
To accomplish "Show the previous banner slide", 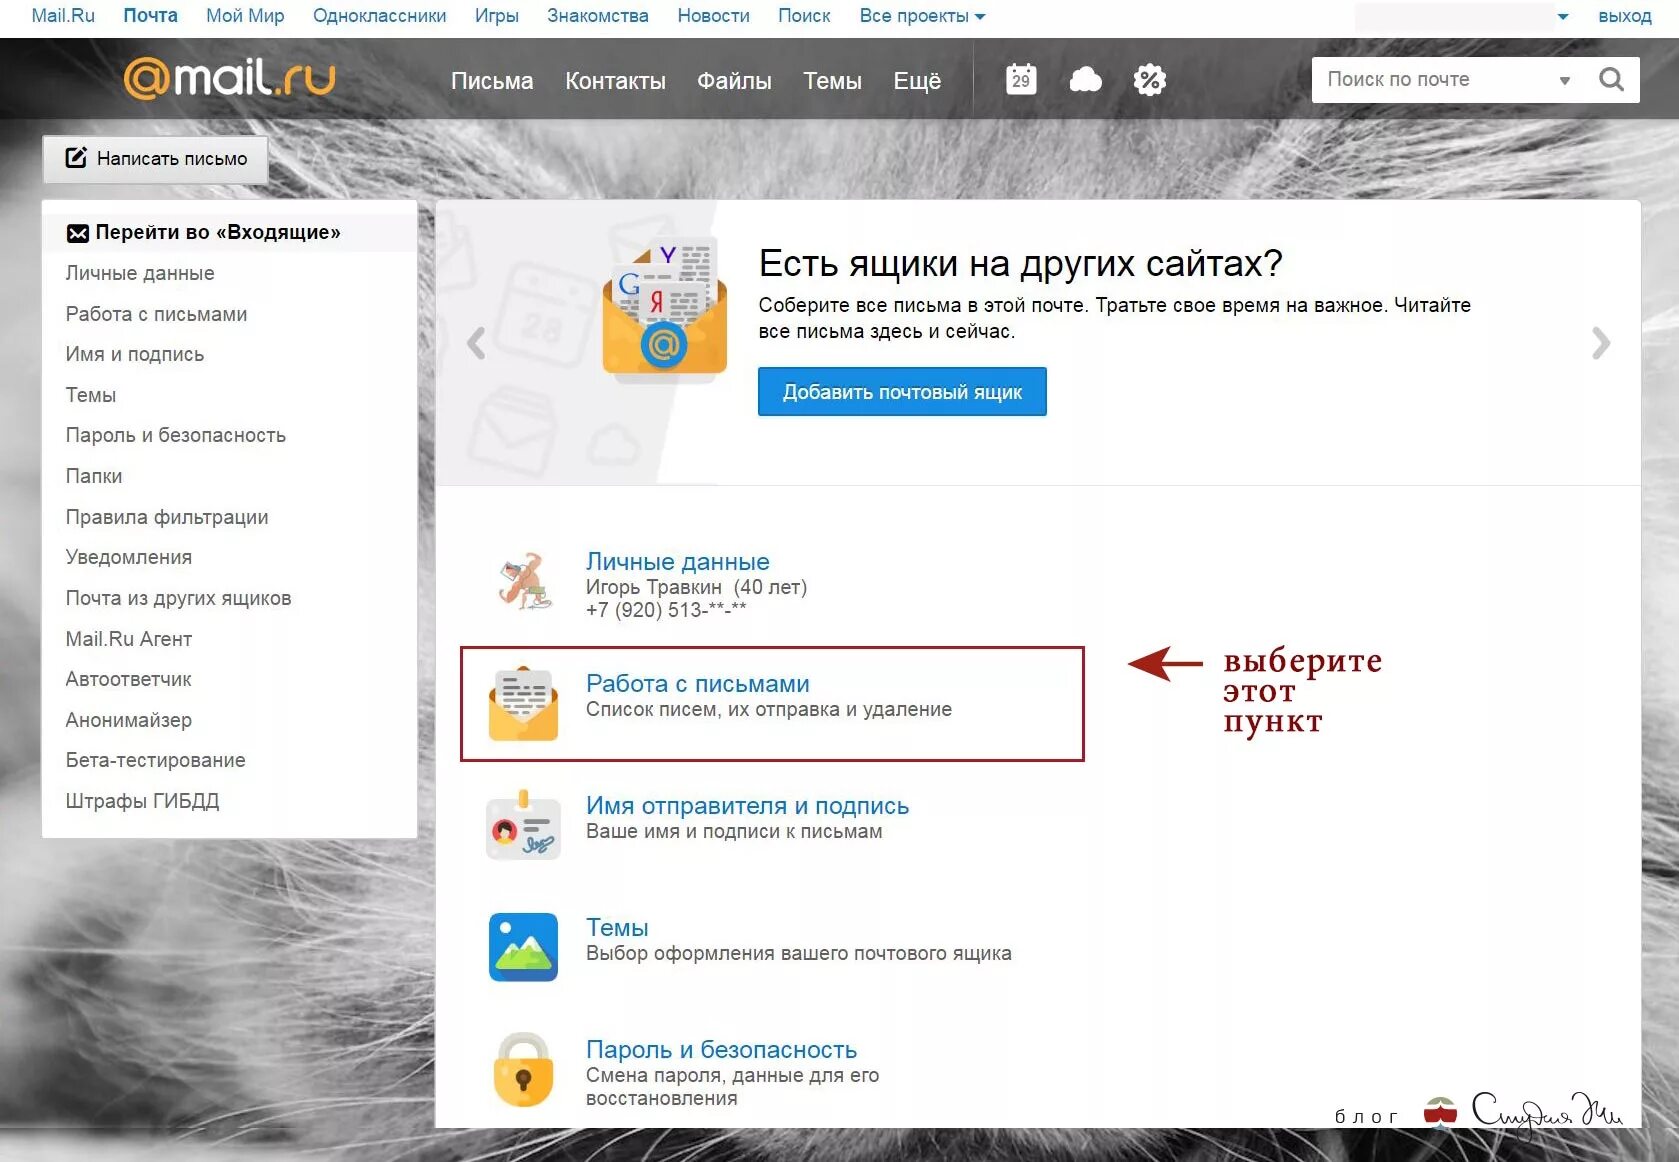I will pos(476,343).
